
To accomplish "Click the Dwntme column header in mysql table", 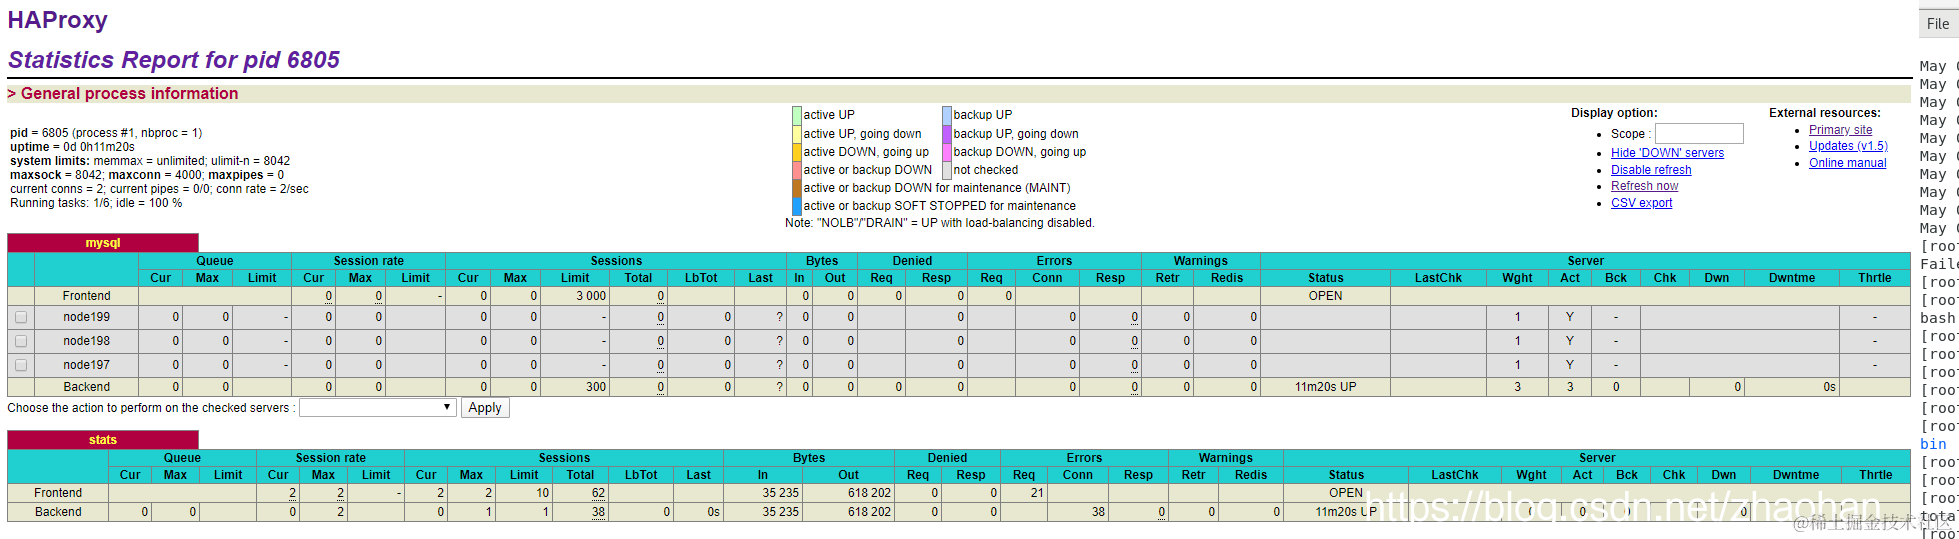I will point(1791,278).
